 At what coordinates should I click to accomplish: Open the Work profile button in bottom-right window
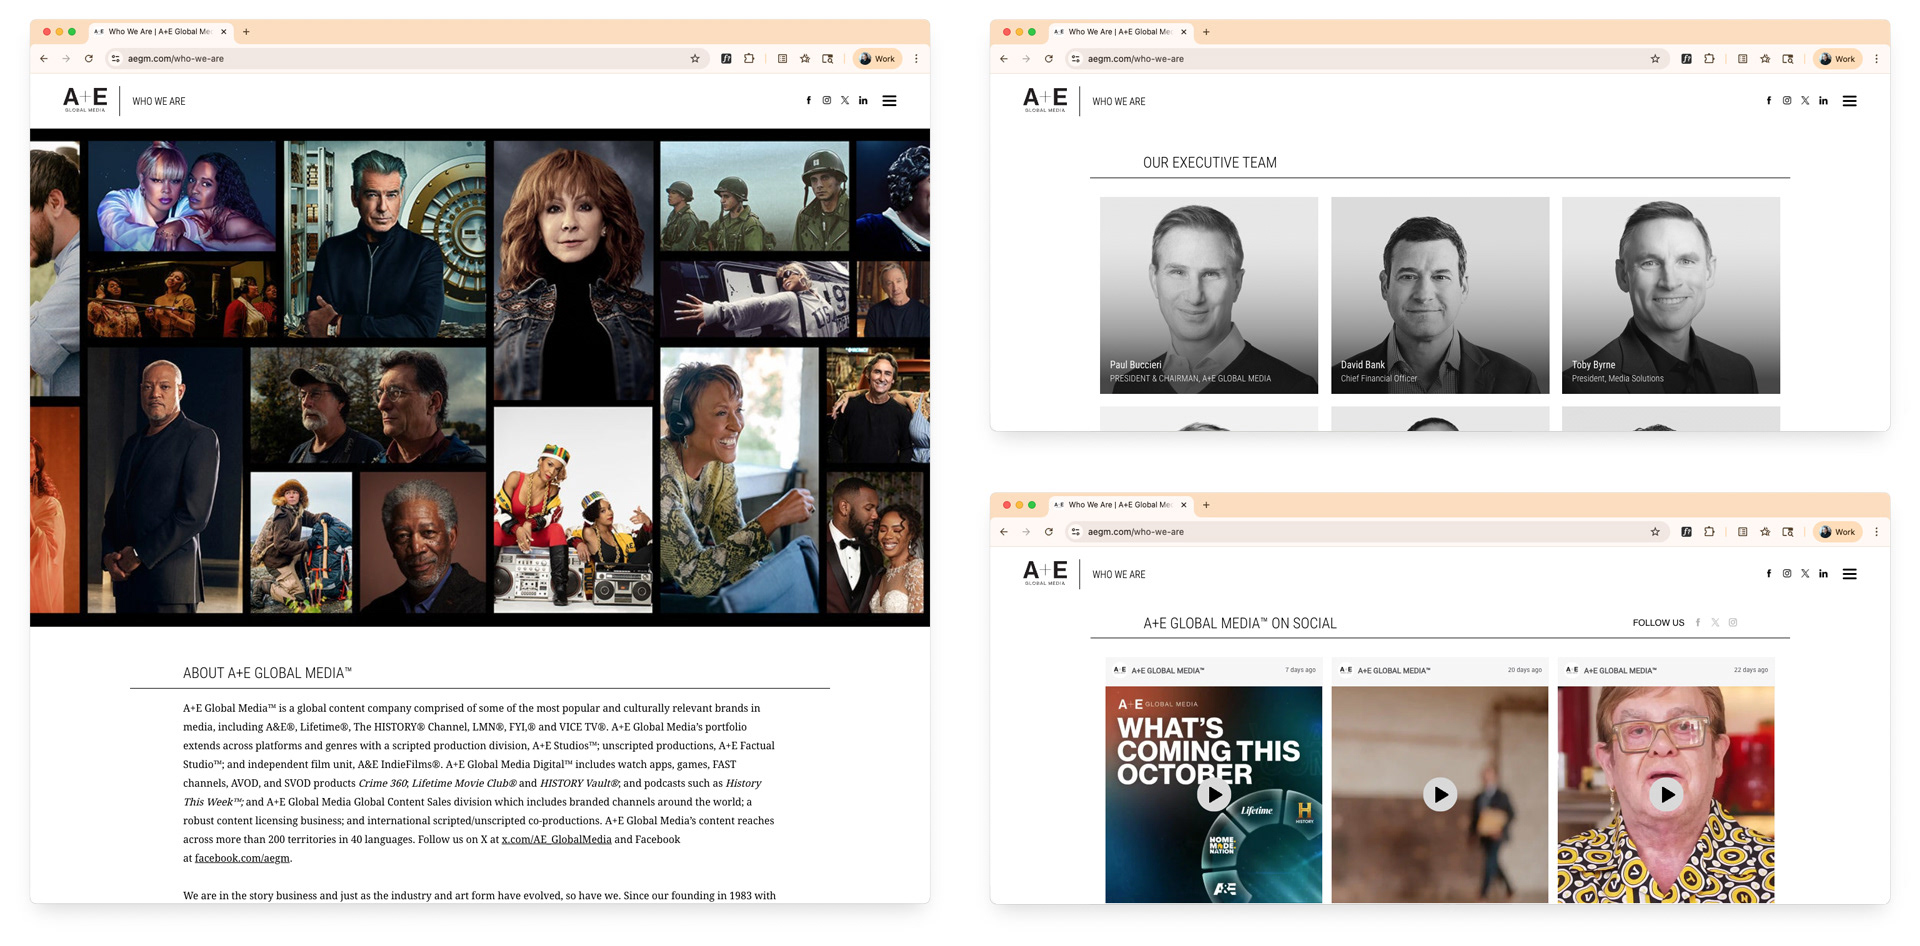[1837, 532]
